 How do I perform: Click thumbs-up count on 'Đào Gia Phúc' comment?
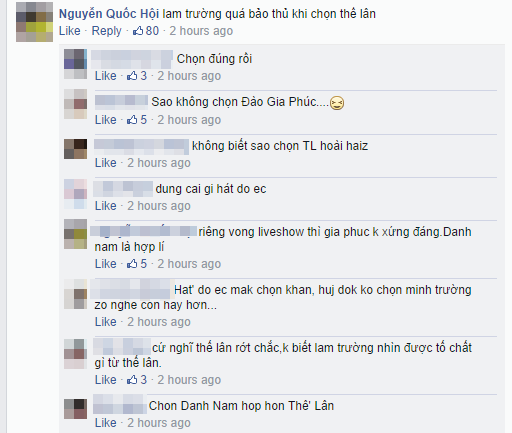[143, 120]
